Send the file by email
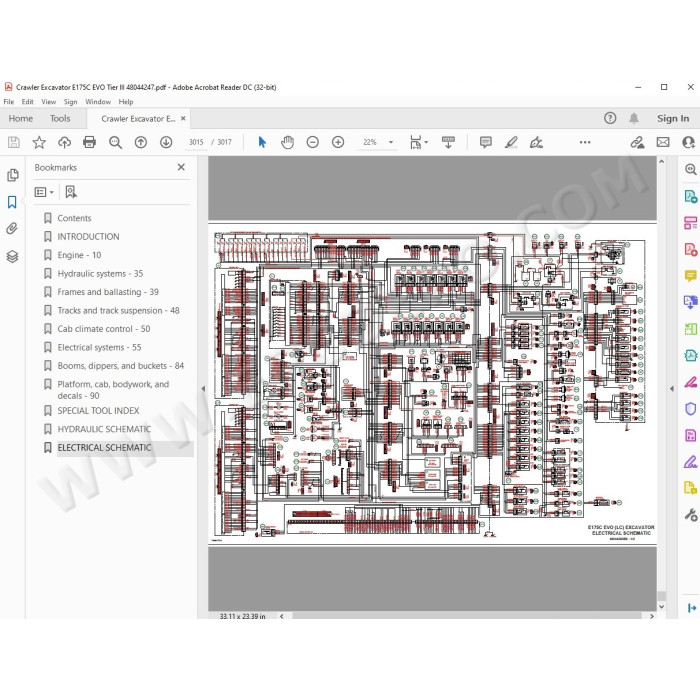 click(x=663, y=142)
